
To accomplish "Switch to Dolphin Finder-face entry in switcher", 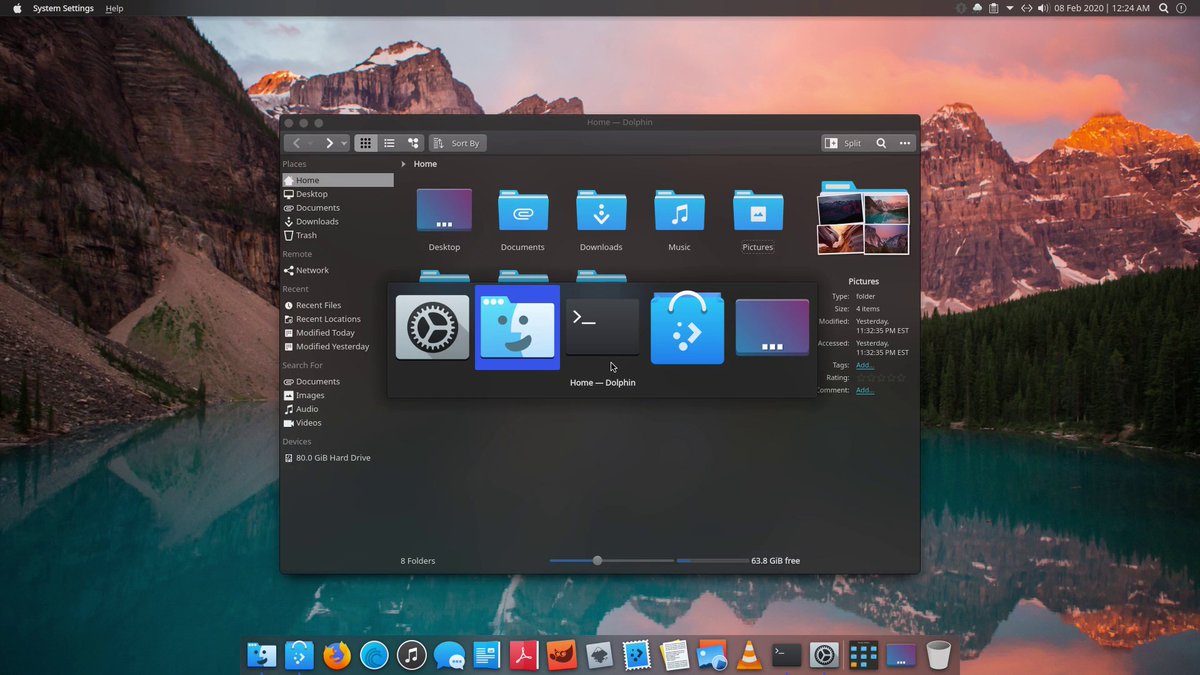I will tap(517, 327).
